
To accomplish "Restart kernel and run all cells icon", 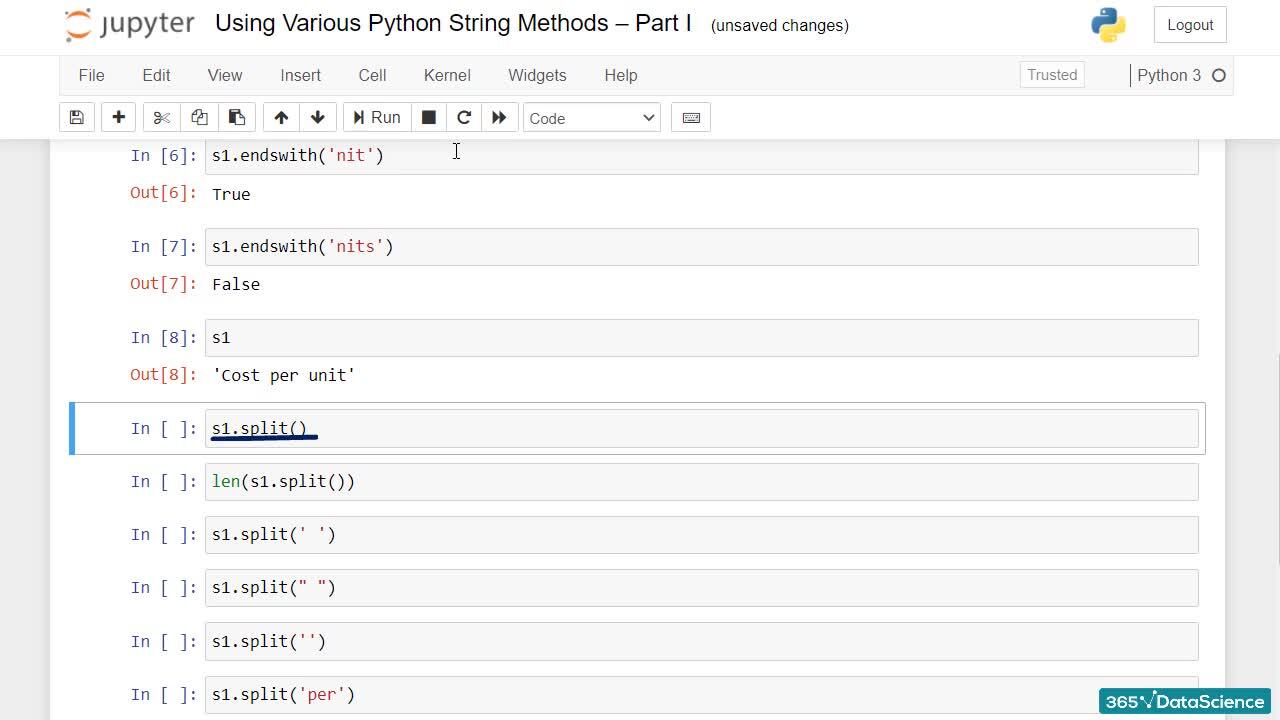I will [x=499, y=118].
